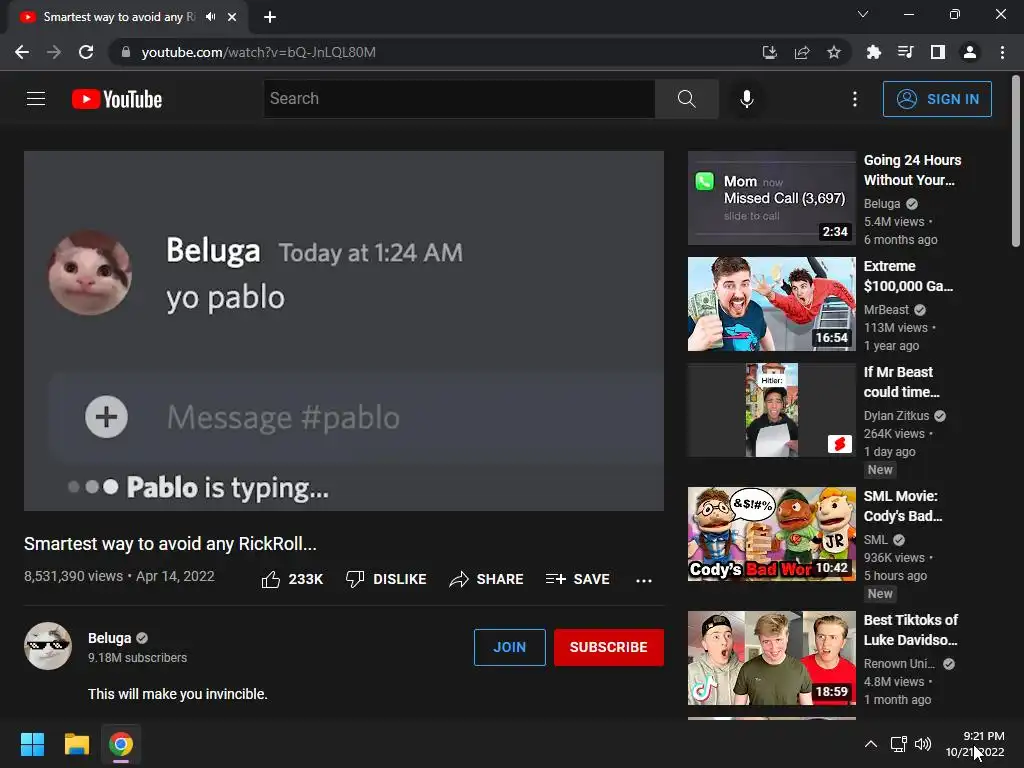Screen dimensions: 1024x768
Task: Open Windows Start menu
Action: (x=32, y=744)
